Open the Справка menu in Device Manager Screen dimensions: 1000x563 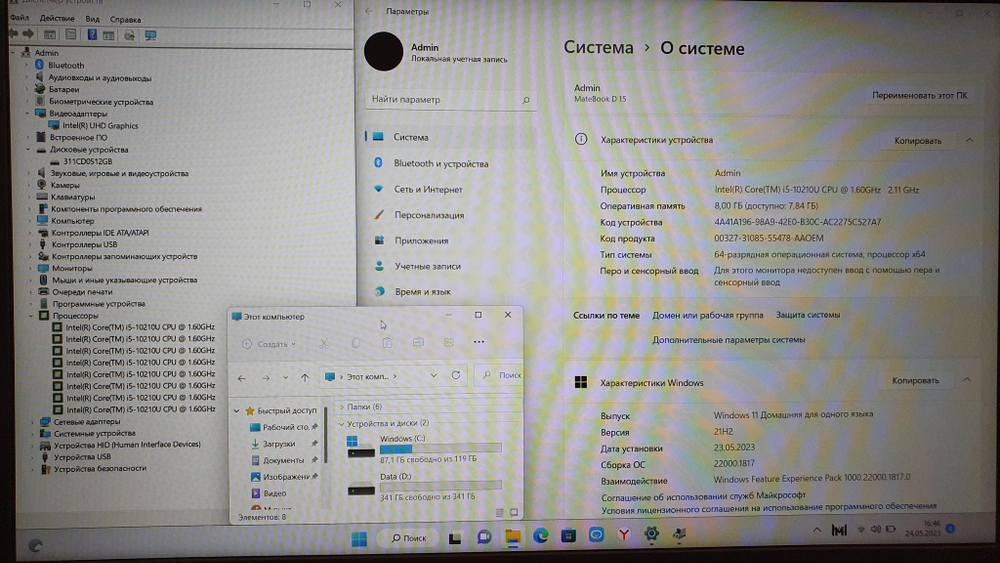[125, 19]
